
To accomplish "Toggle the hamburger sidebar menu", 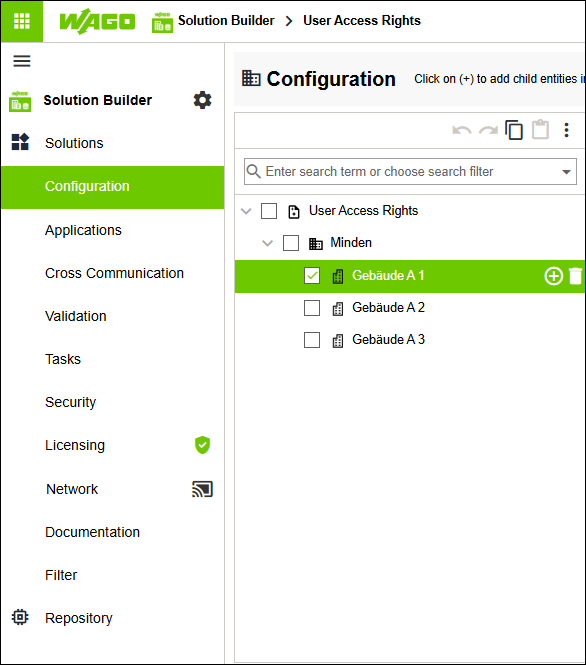I will point(22,61).
